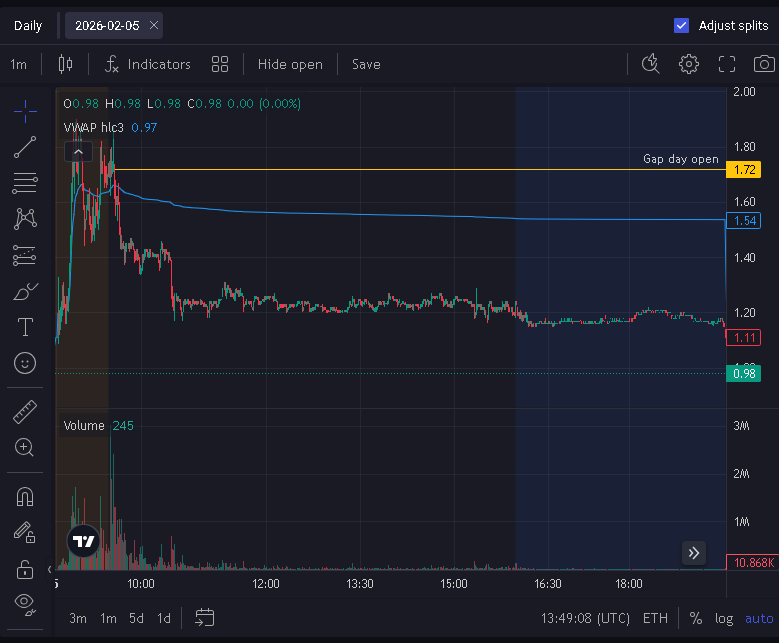Toggle log scale mode
This screenshot has width=779, height=643.
point(724,619)
